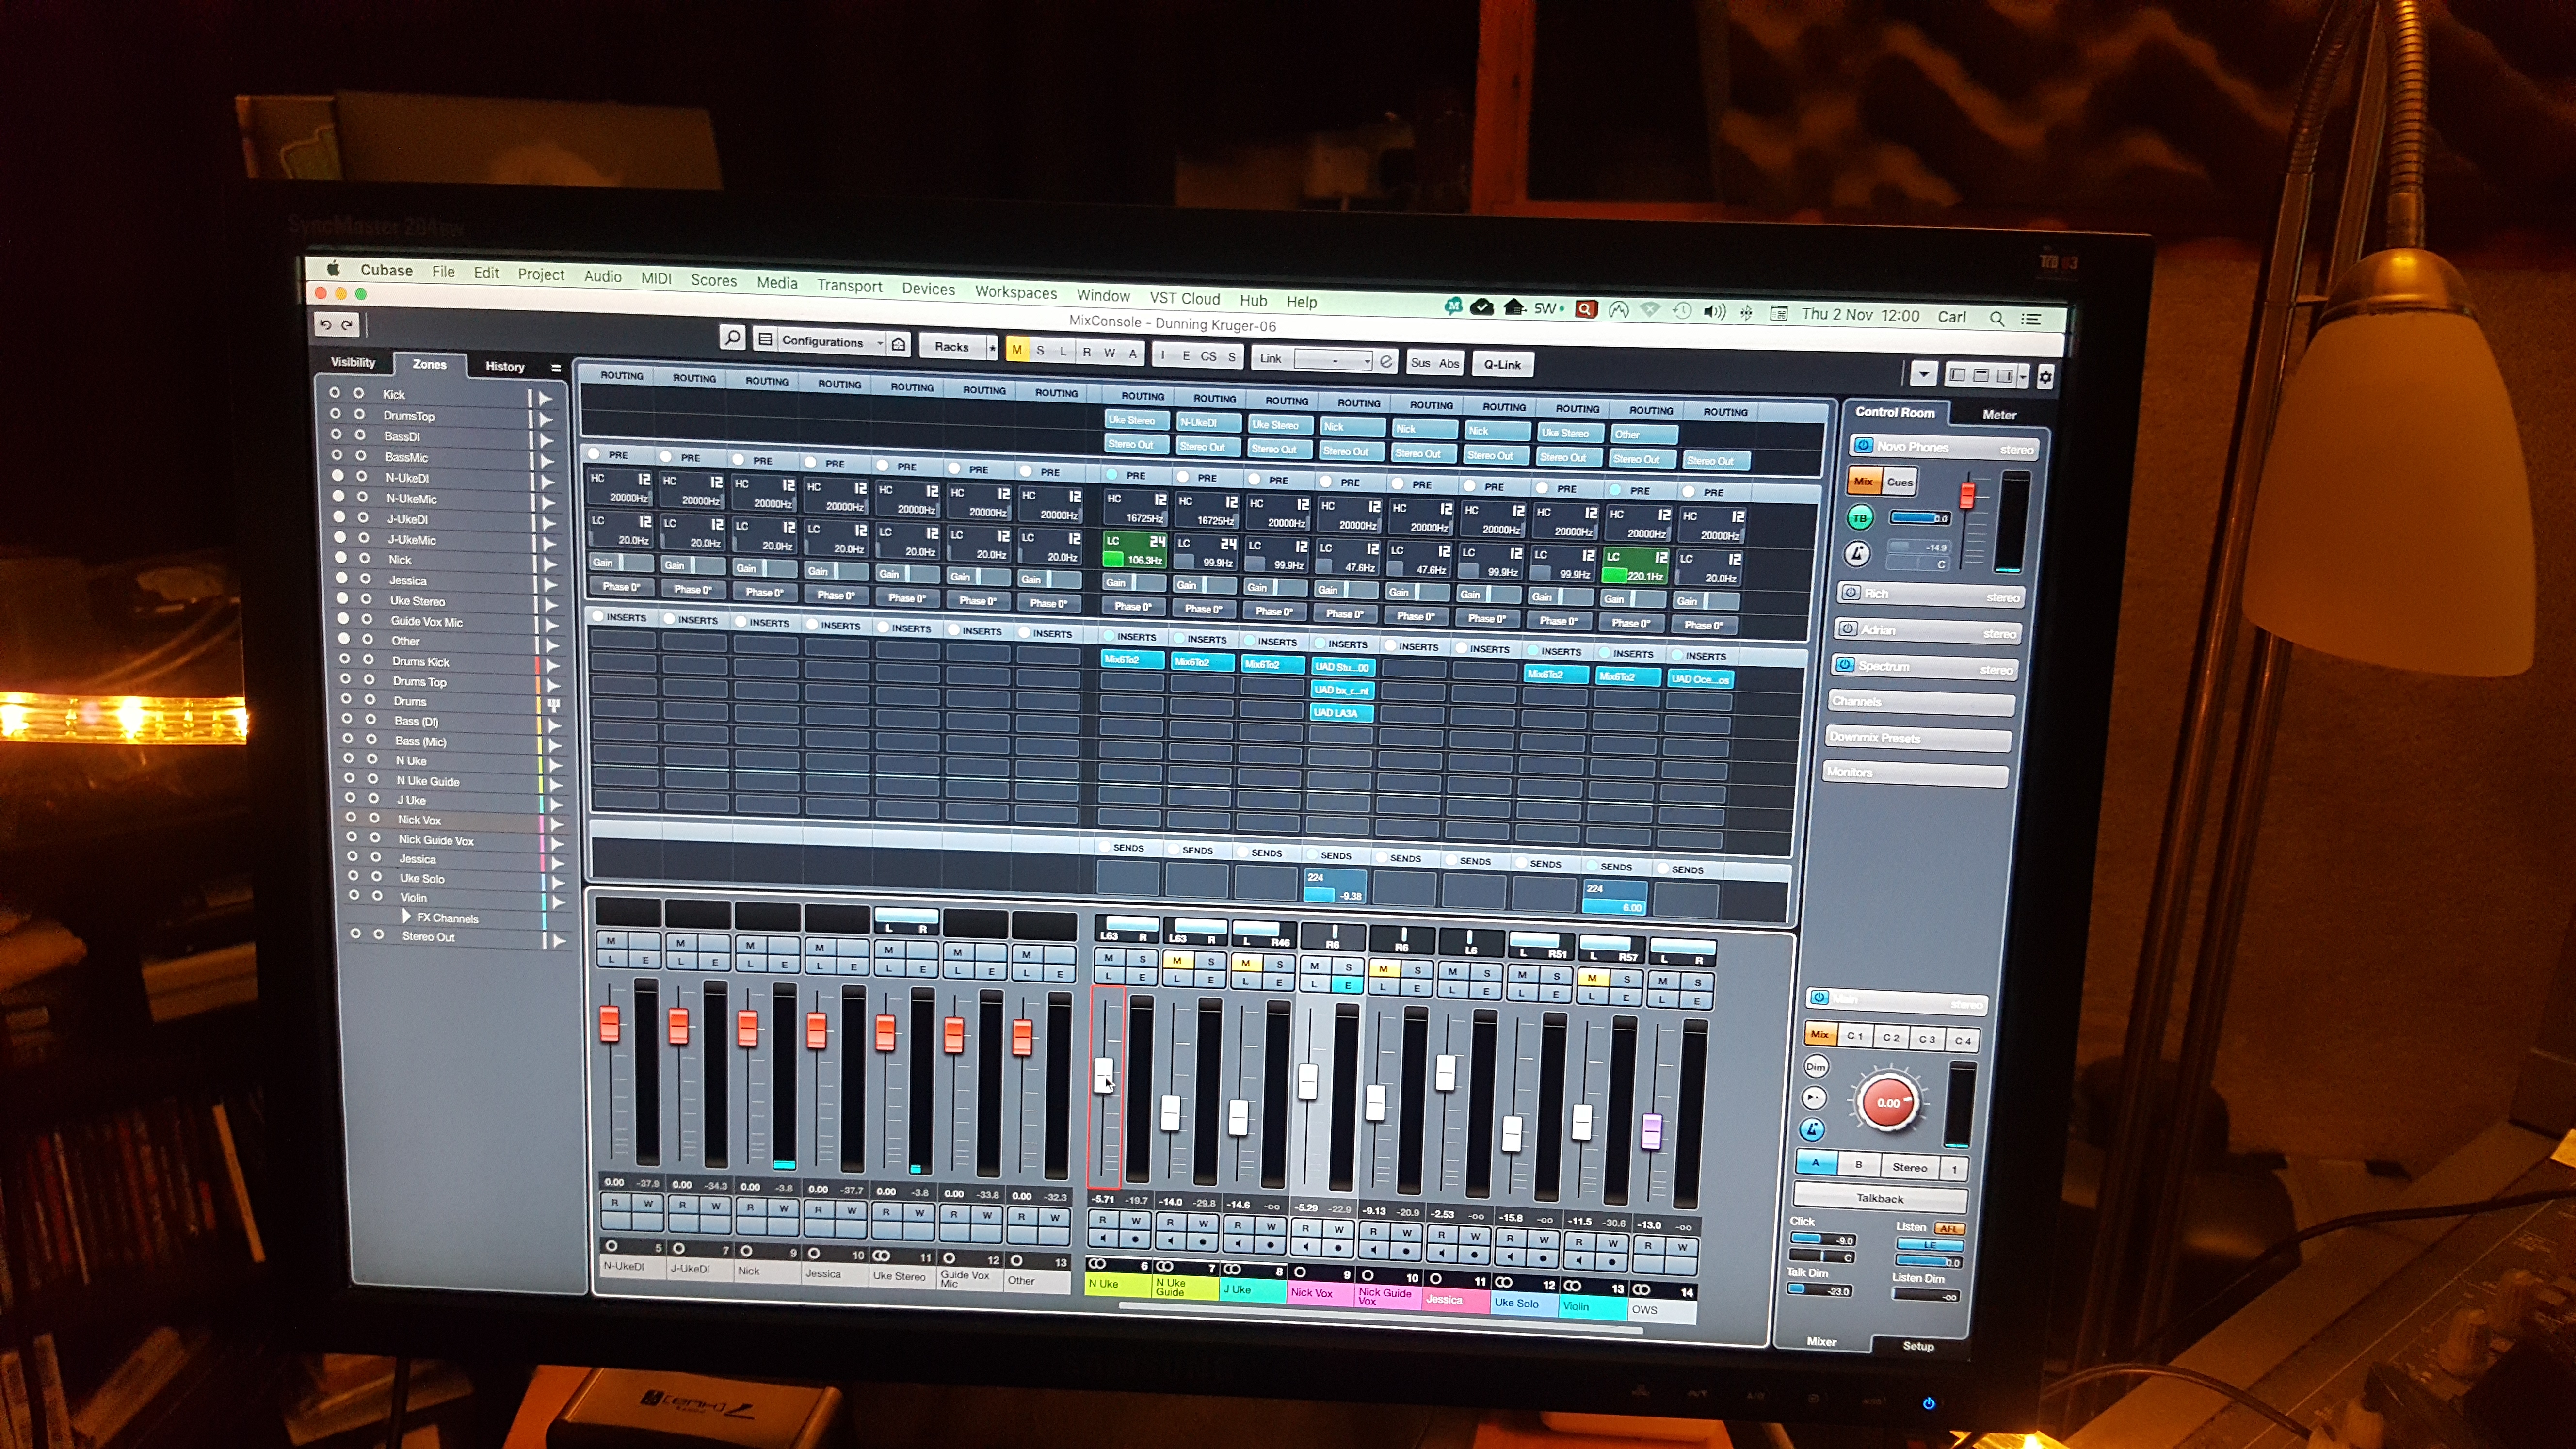This screenshot has width=2576, height=1449.
Task: Solo the N Uke Guide channel
Action: coord(1210,962)
